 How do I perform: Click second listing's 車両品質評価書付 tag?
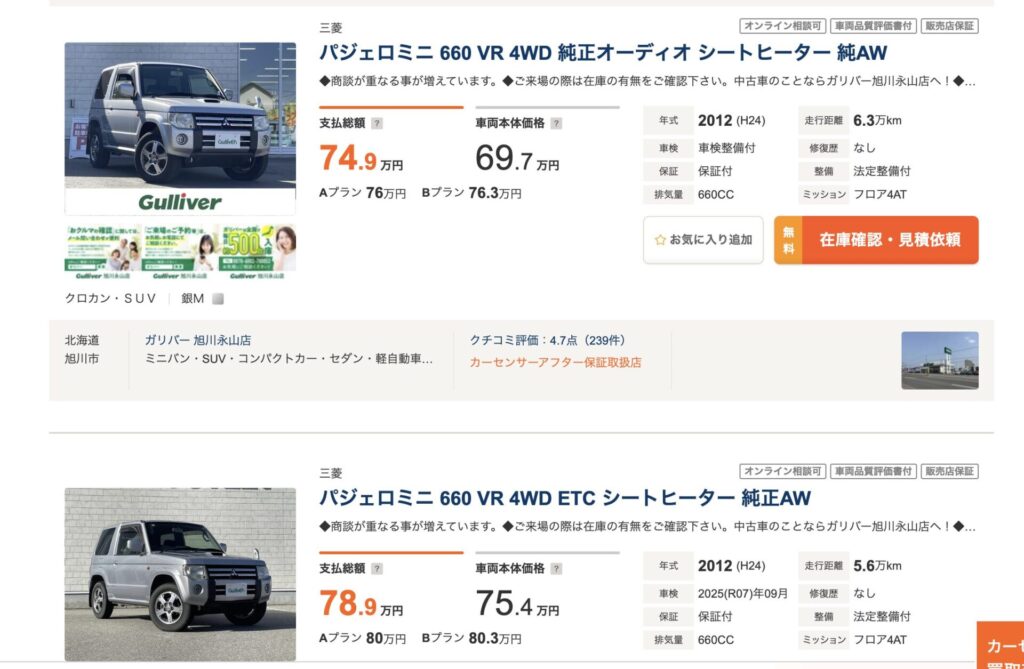point(873,471)
